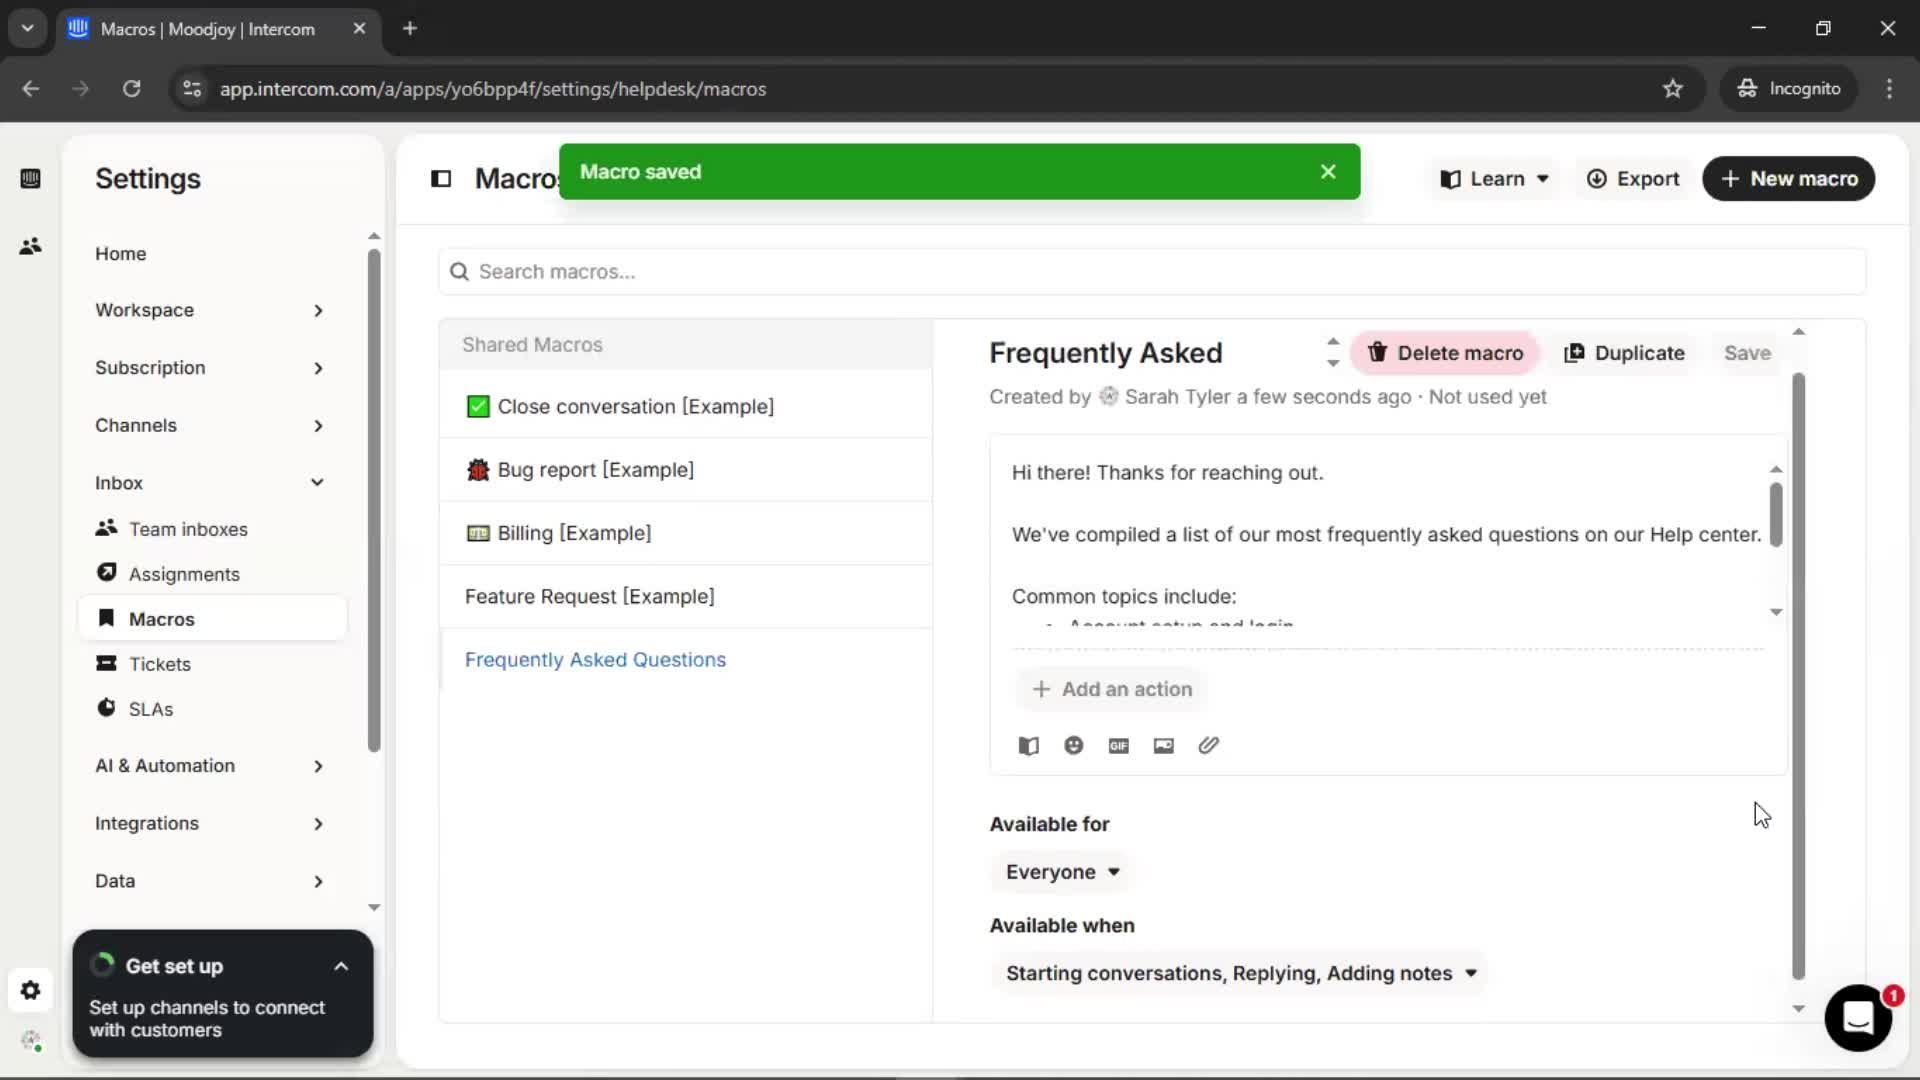Toggle the sidebar panel icon beside Macros title
This screenshot has width=1920, height=1080.
tap(441, 179)
